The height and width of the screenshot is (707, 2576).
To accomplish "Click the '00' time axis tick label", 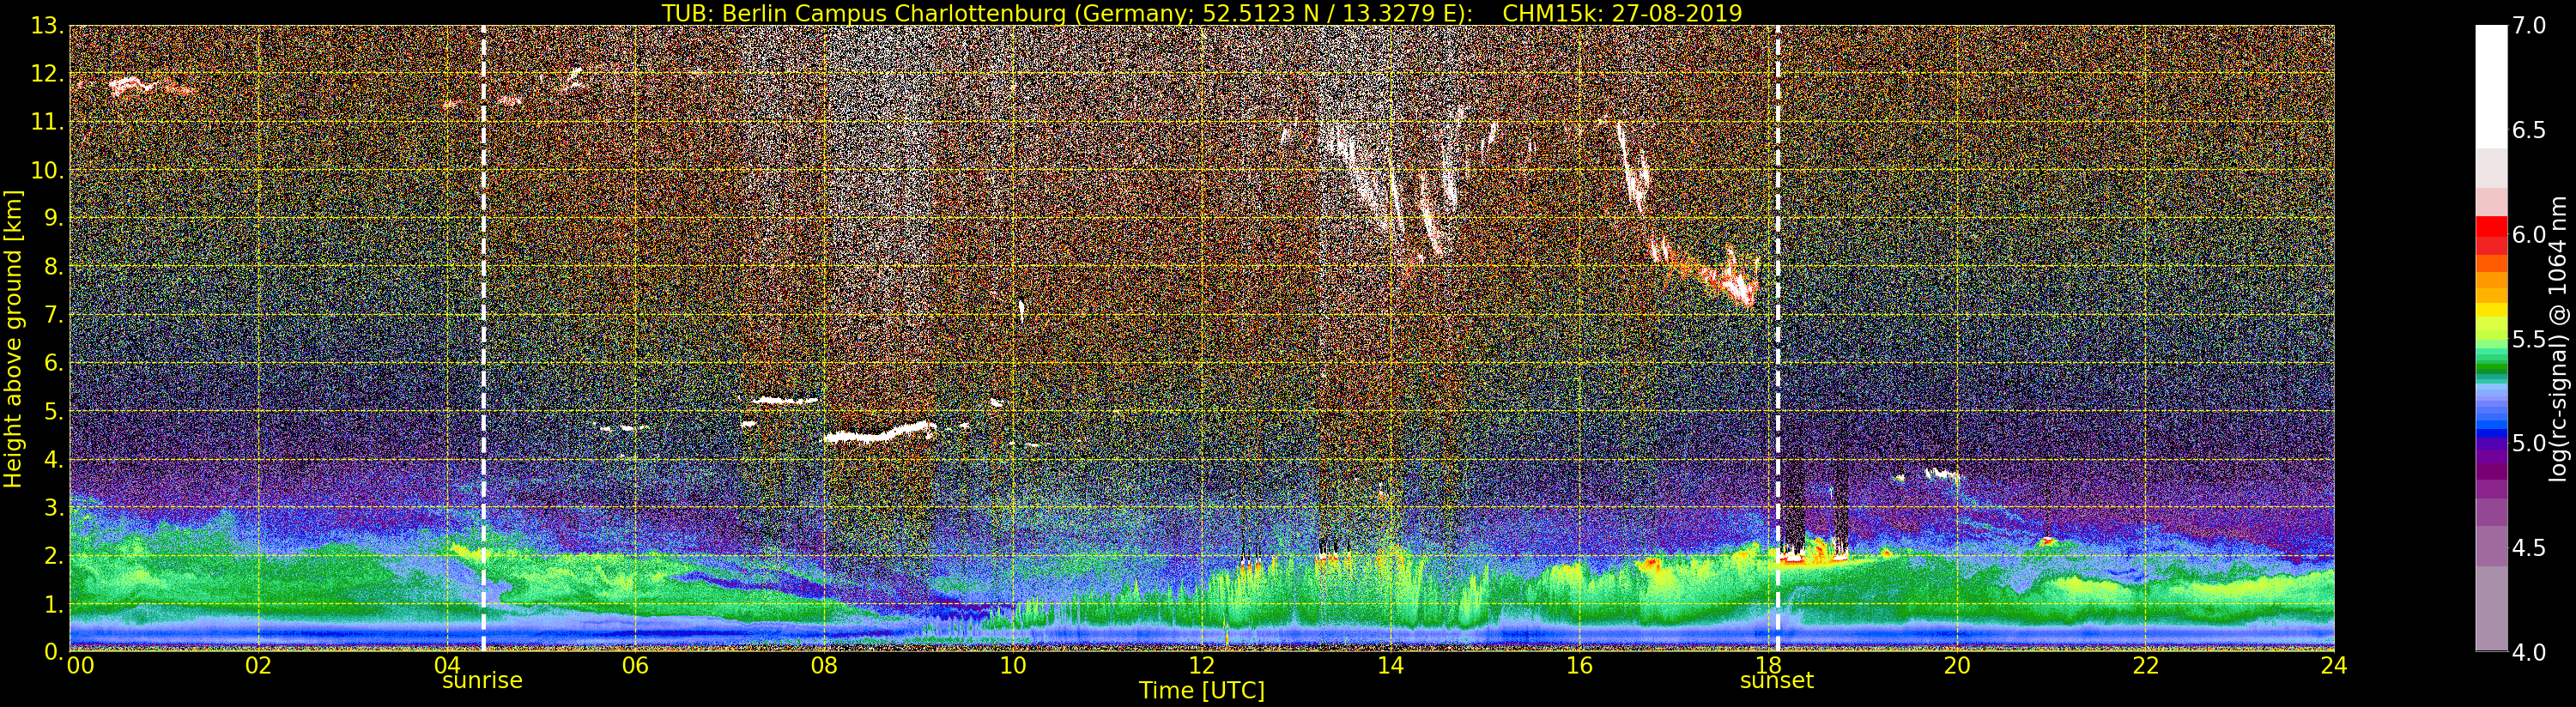I will pyautogui.click(x=80, y=666).
